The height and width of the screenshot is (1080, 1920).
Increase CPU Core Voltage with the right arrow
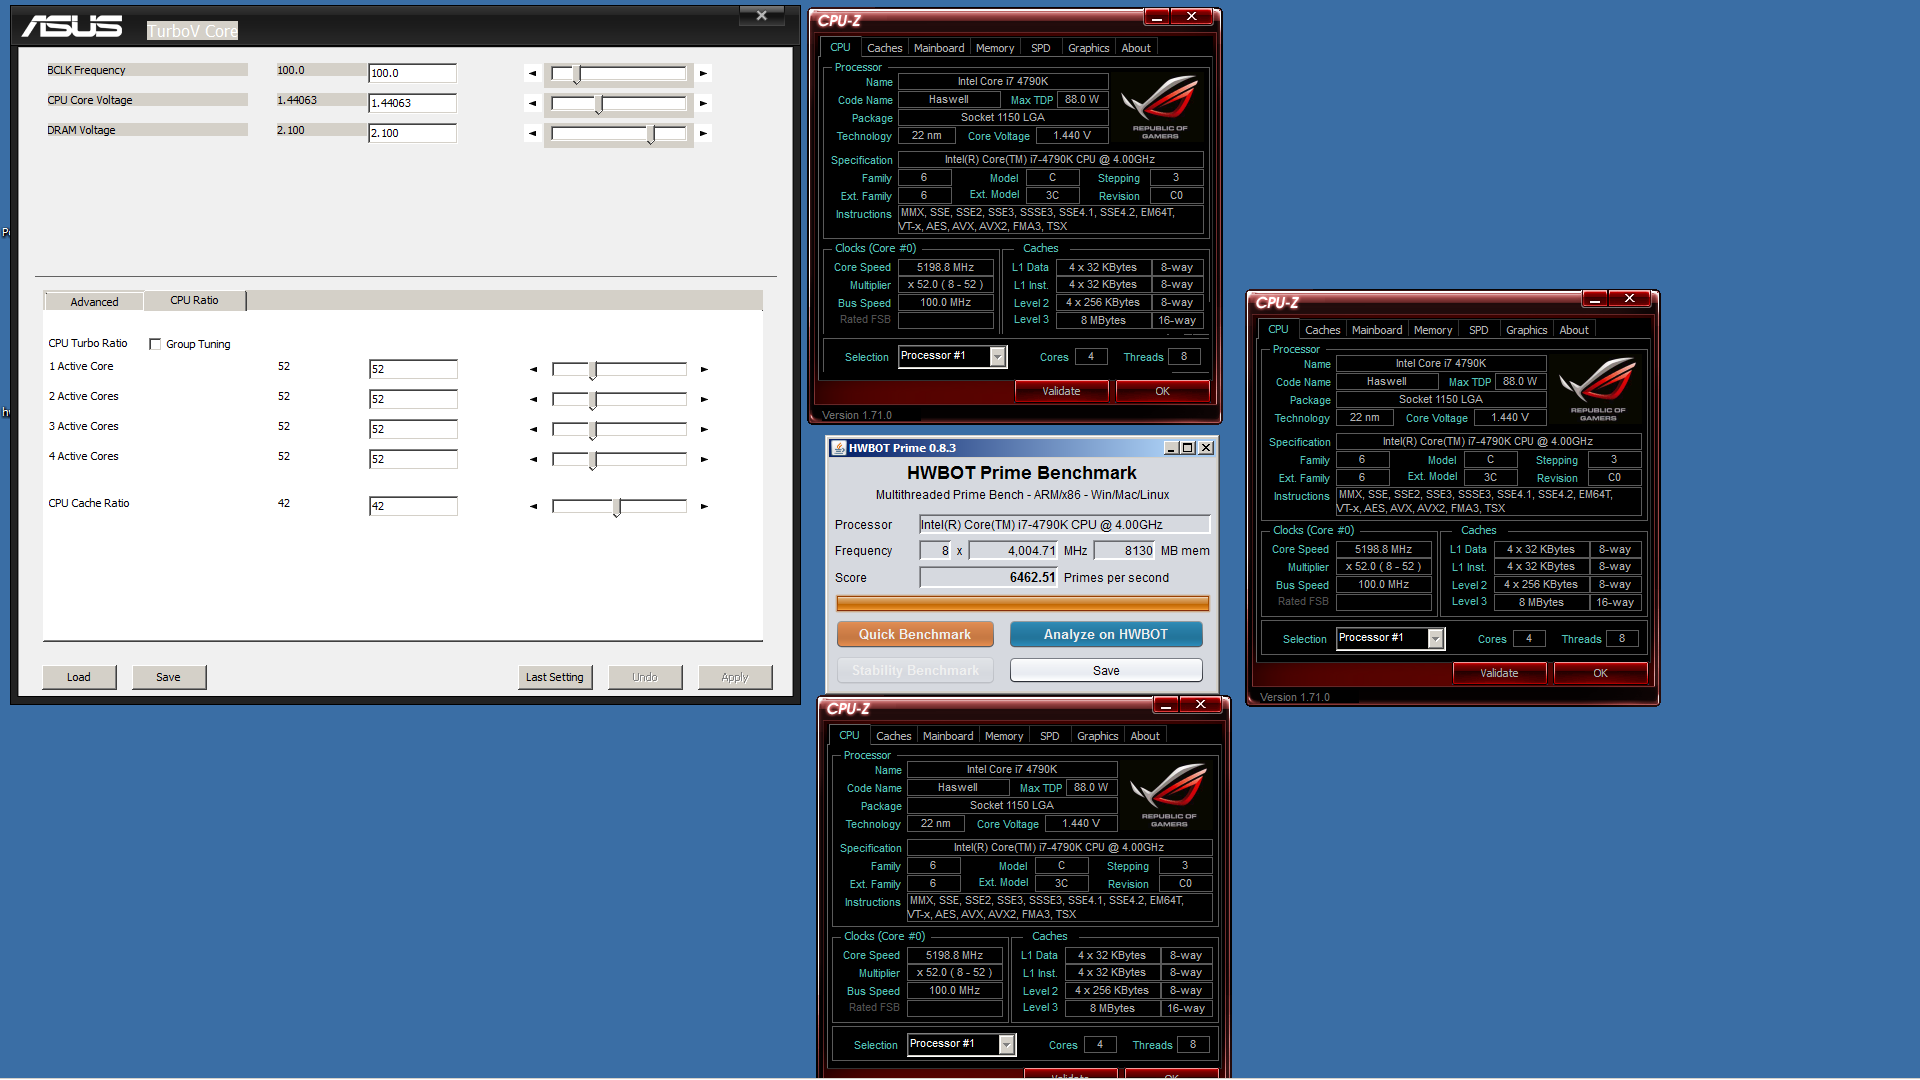[x=704, y=103]
